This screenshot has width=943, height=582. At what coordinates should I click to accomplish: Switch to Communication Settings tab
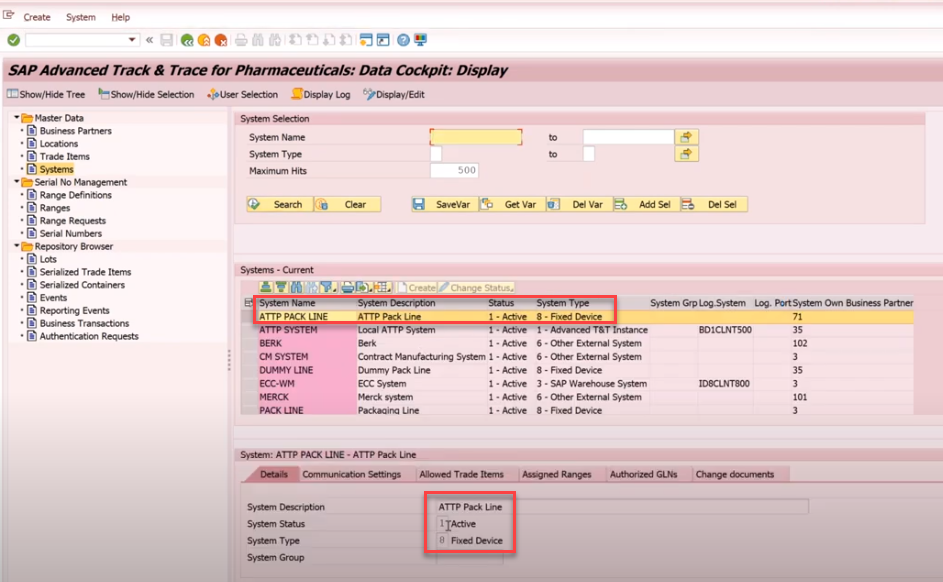pyautogui.click(x=351, y=474)
